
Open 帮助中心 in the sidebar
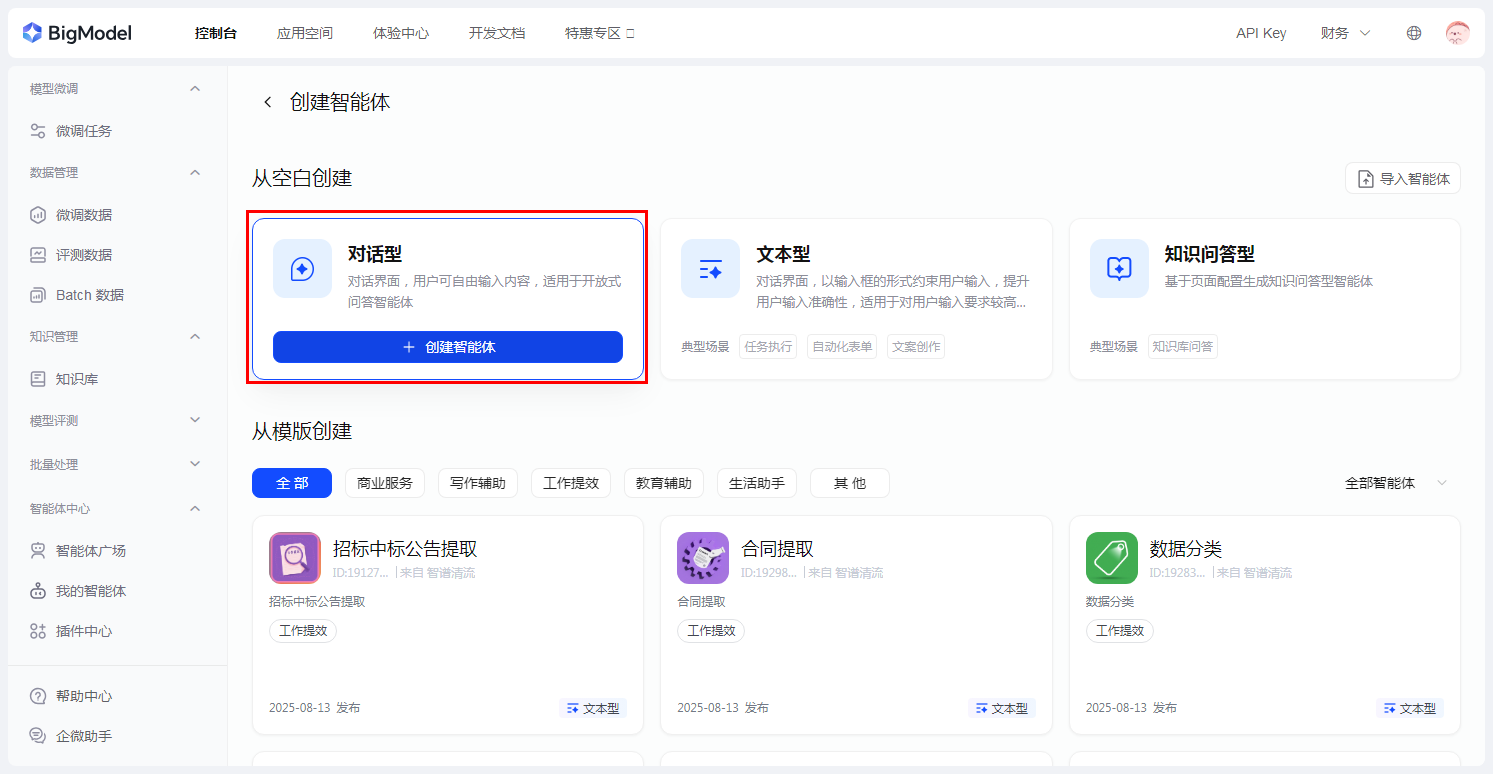83,696
